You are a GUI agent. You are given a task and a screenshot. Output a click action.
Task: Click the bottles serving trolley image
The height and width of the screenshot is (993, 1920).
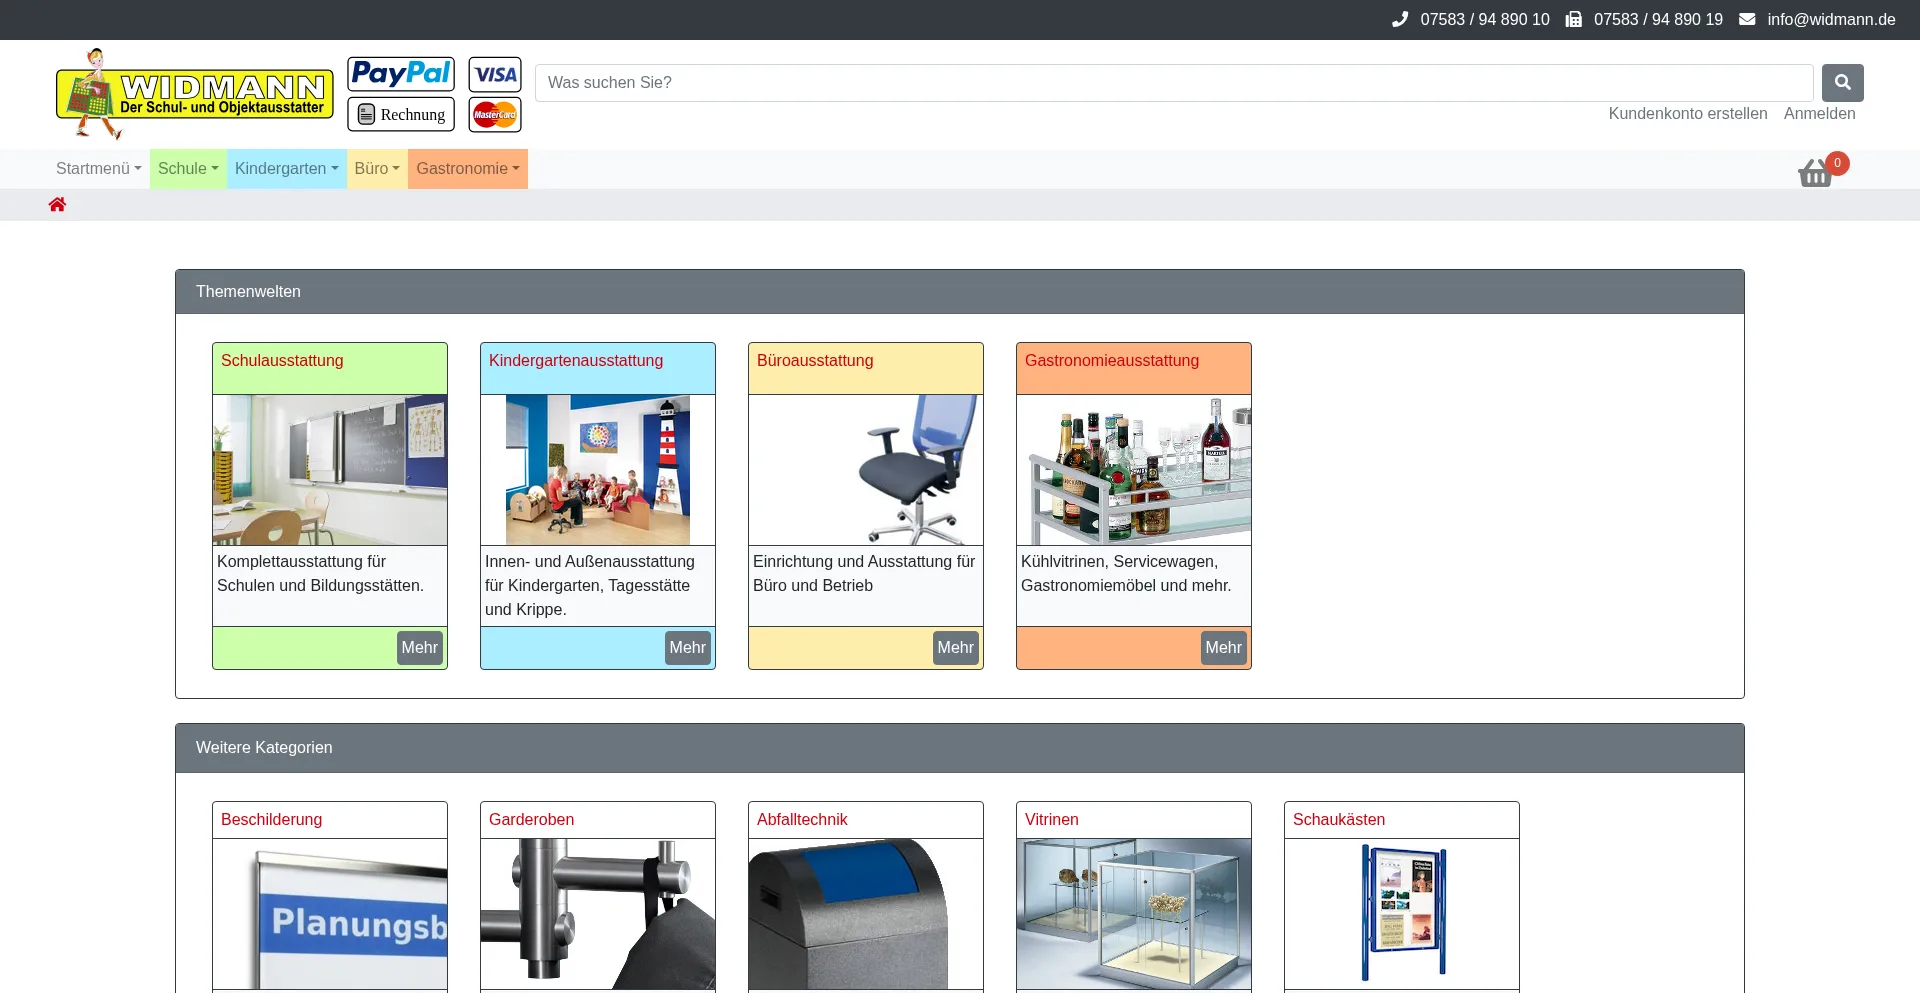pyautogui.click(x=1134, y=470)
